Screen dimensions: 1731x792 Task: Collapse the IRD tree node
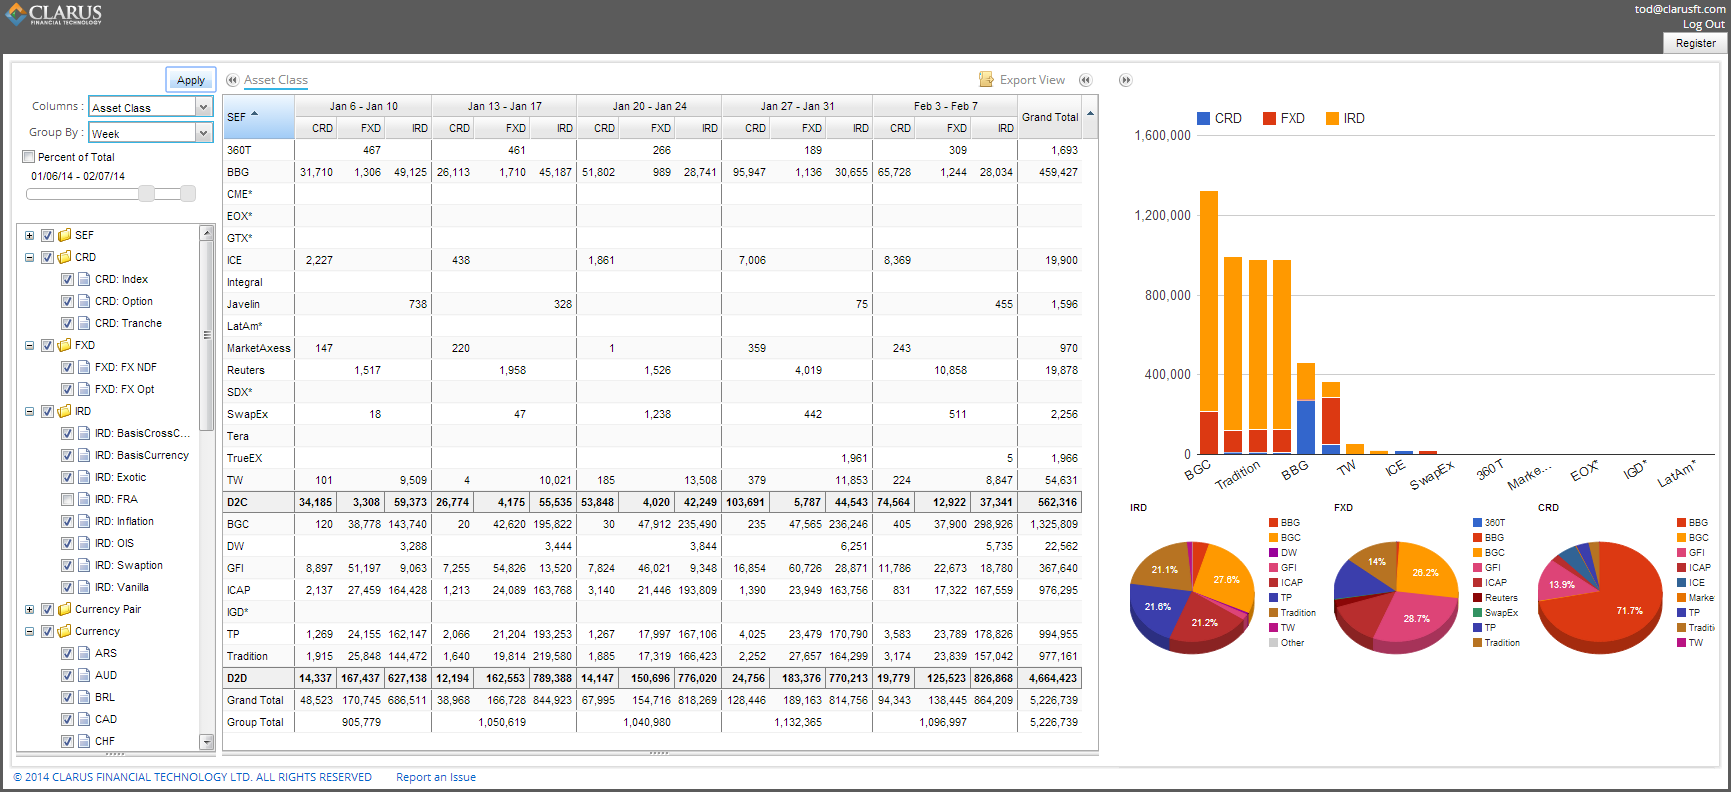[29, 411]
